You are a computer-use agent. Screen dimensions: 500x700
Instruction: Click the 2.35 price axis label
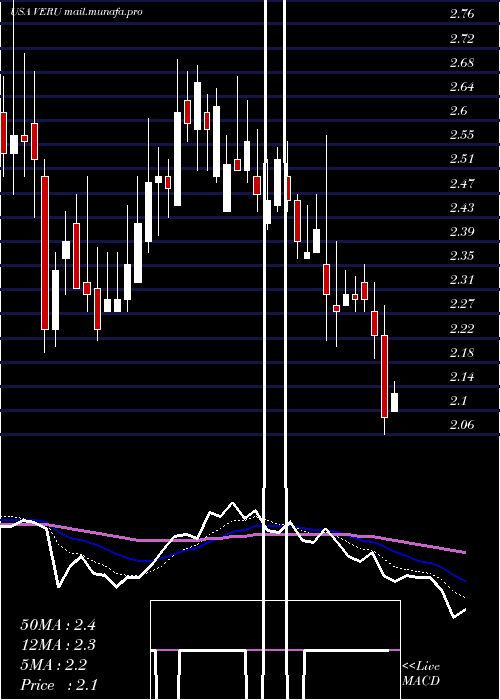coord(462,256)
